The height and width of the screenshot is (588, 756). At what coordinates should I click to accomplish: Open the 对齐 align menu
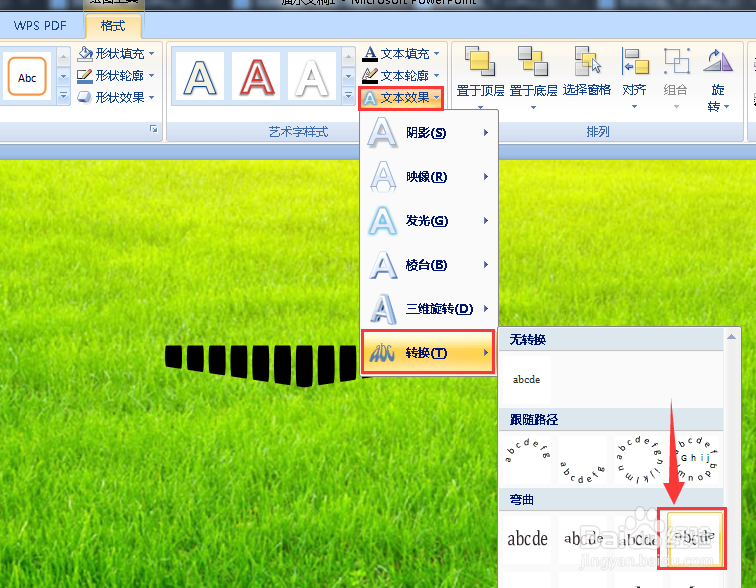coord(634,77)
